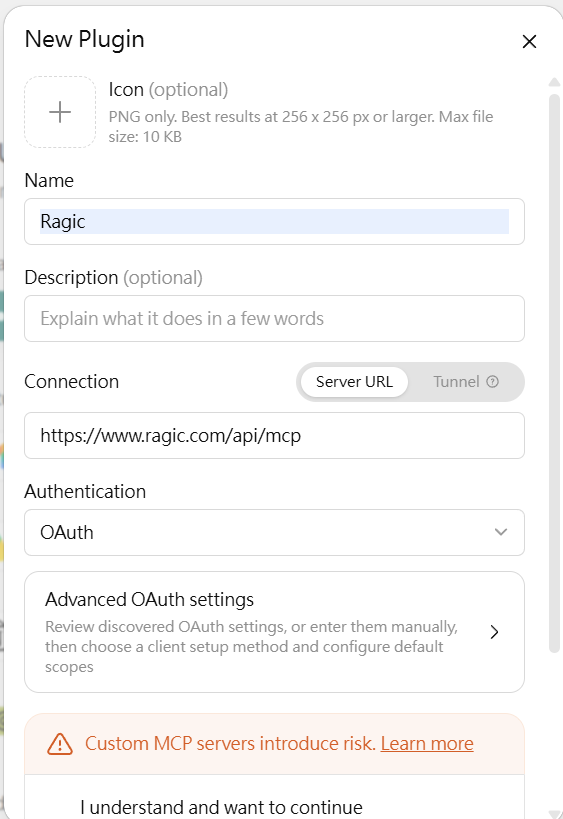The image size is (563, 819).
Task: Focus the Description input field
Action: pos(274,319)
